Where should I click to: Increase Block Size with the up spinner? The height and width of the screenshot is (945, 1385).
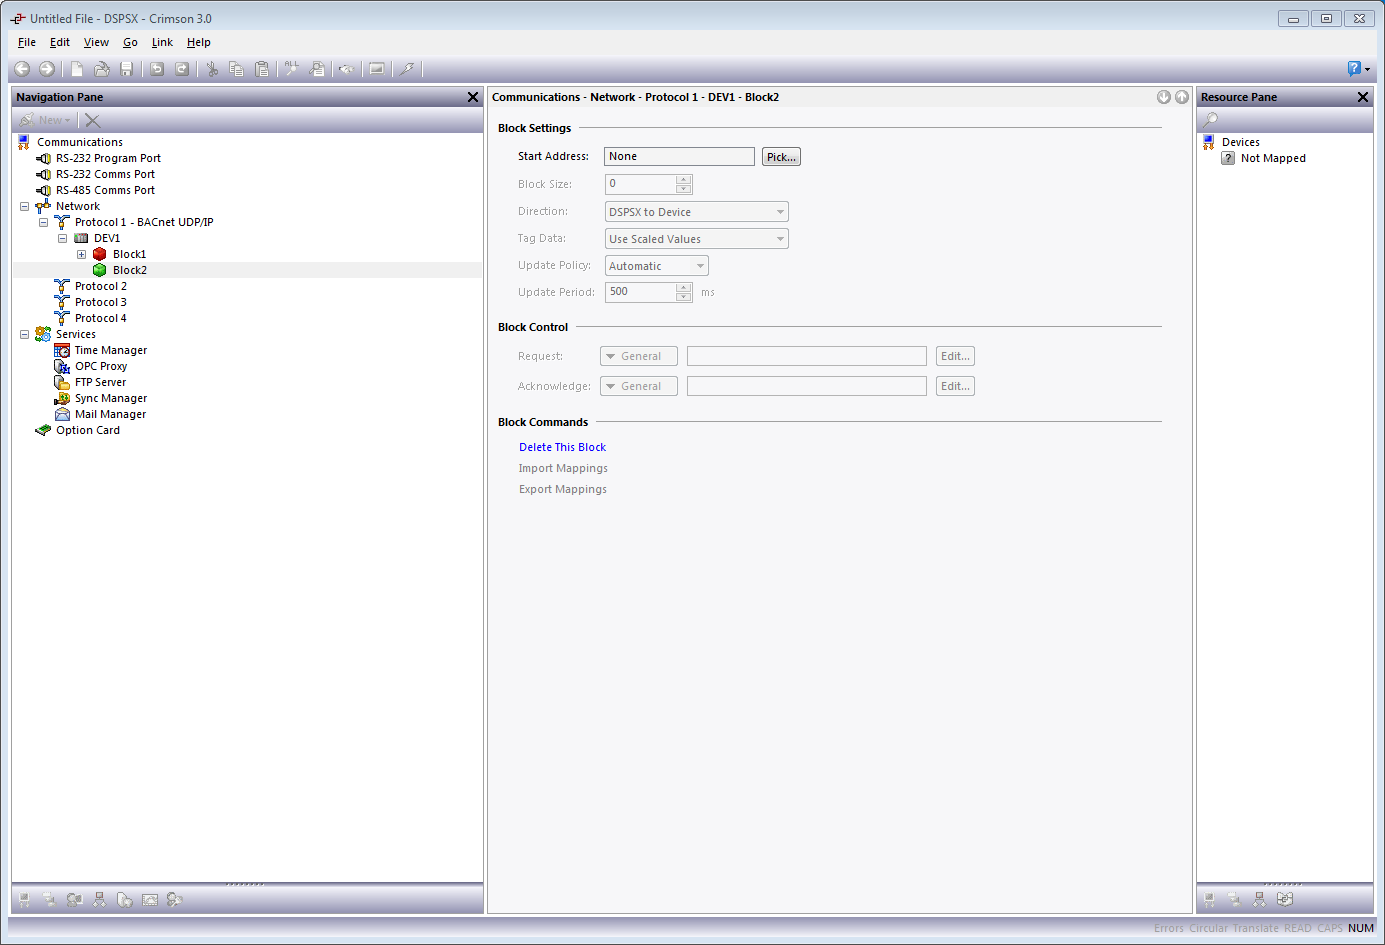[684, 179]
